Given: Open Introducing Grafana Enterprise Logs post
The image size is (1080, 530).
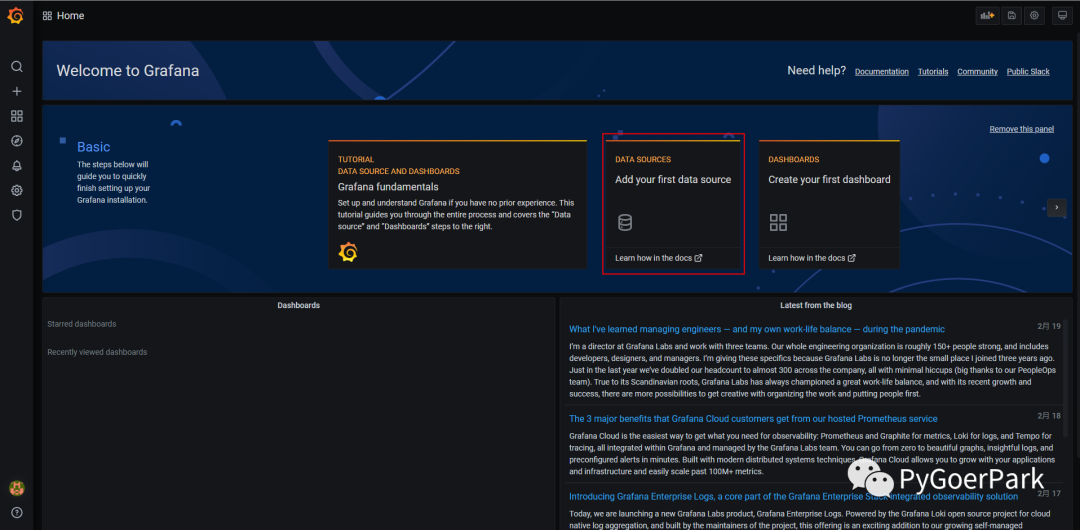Looking at the screenshot, I should coord(793,496).
